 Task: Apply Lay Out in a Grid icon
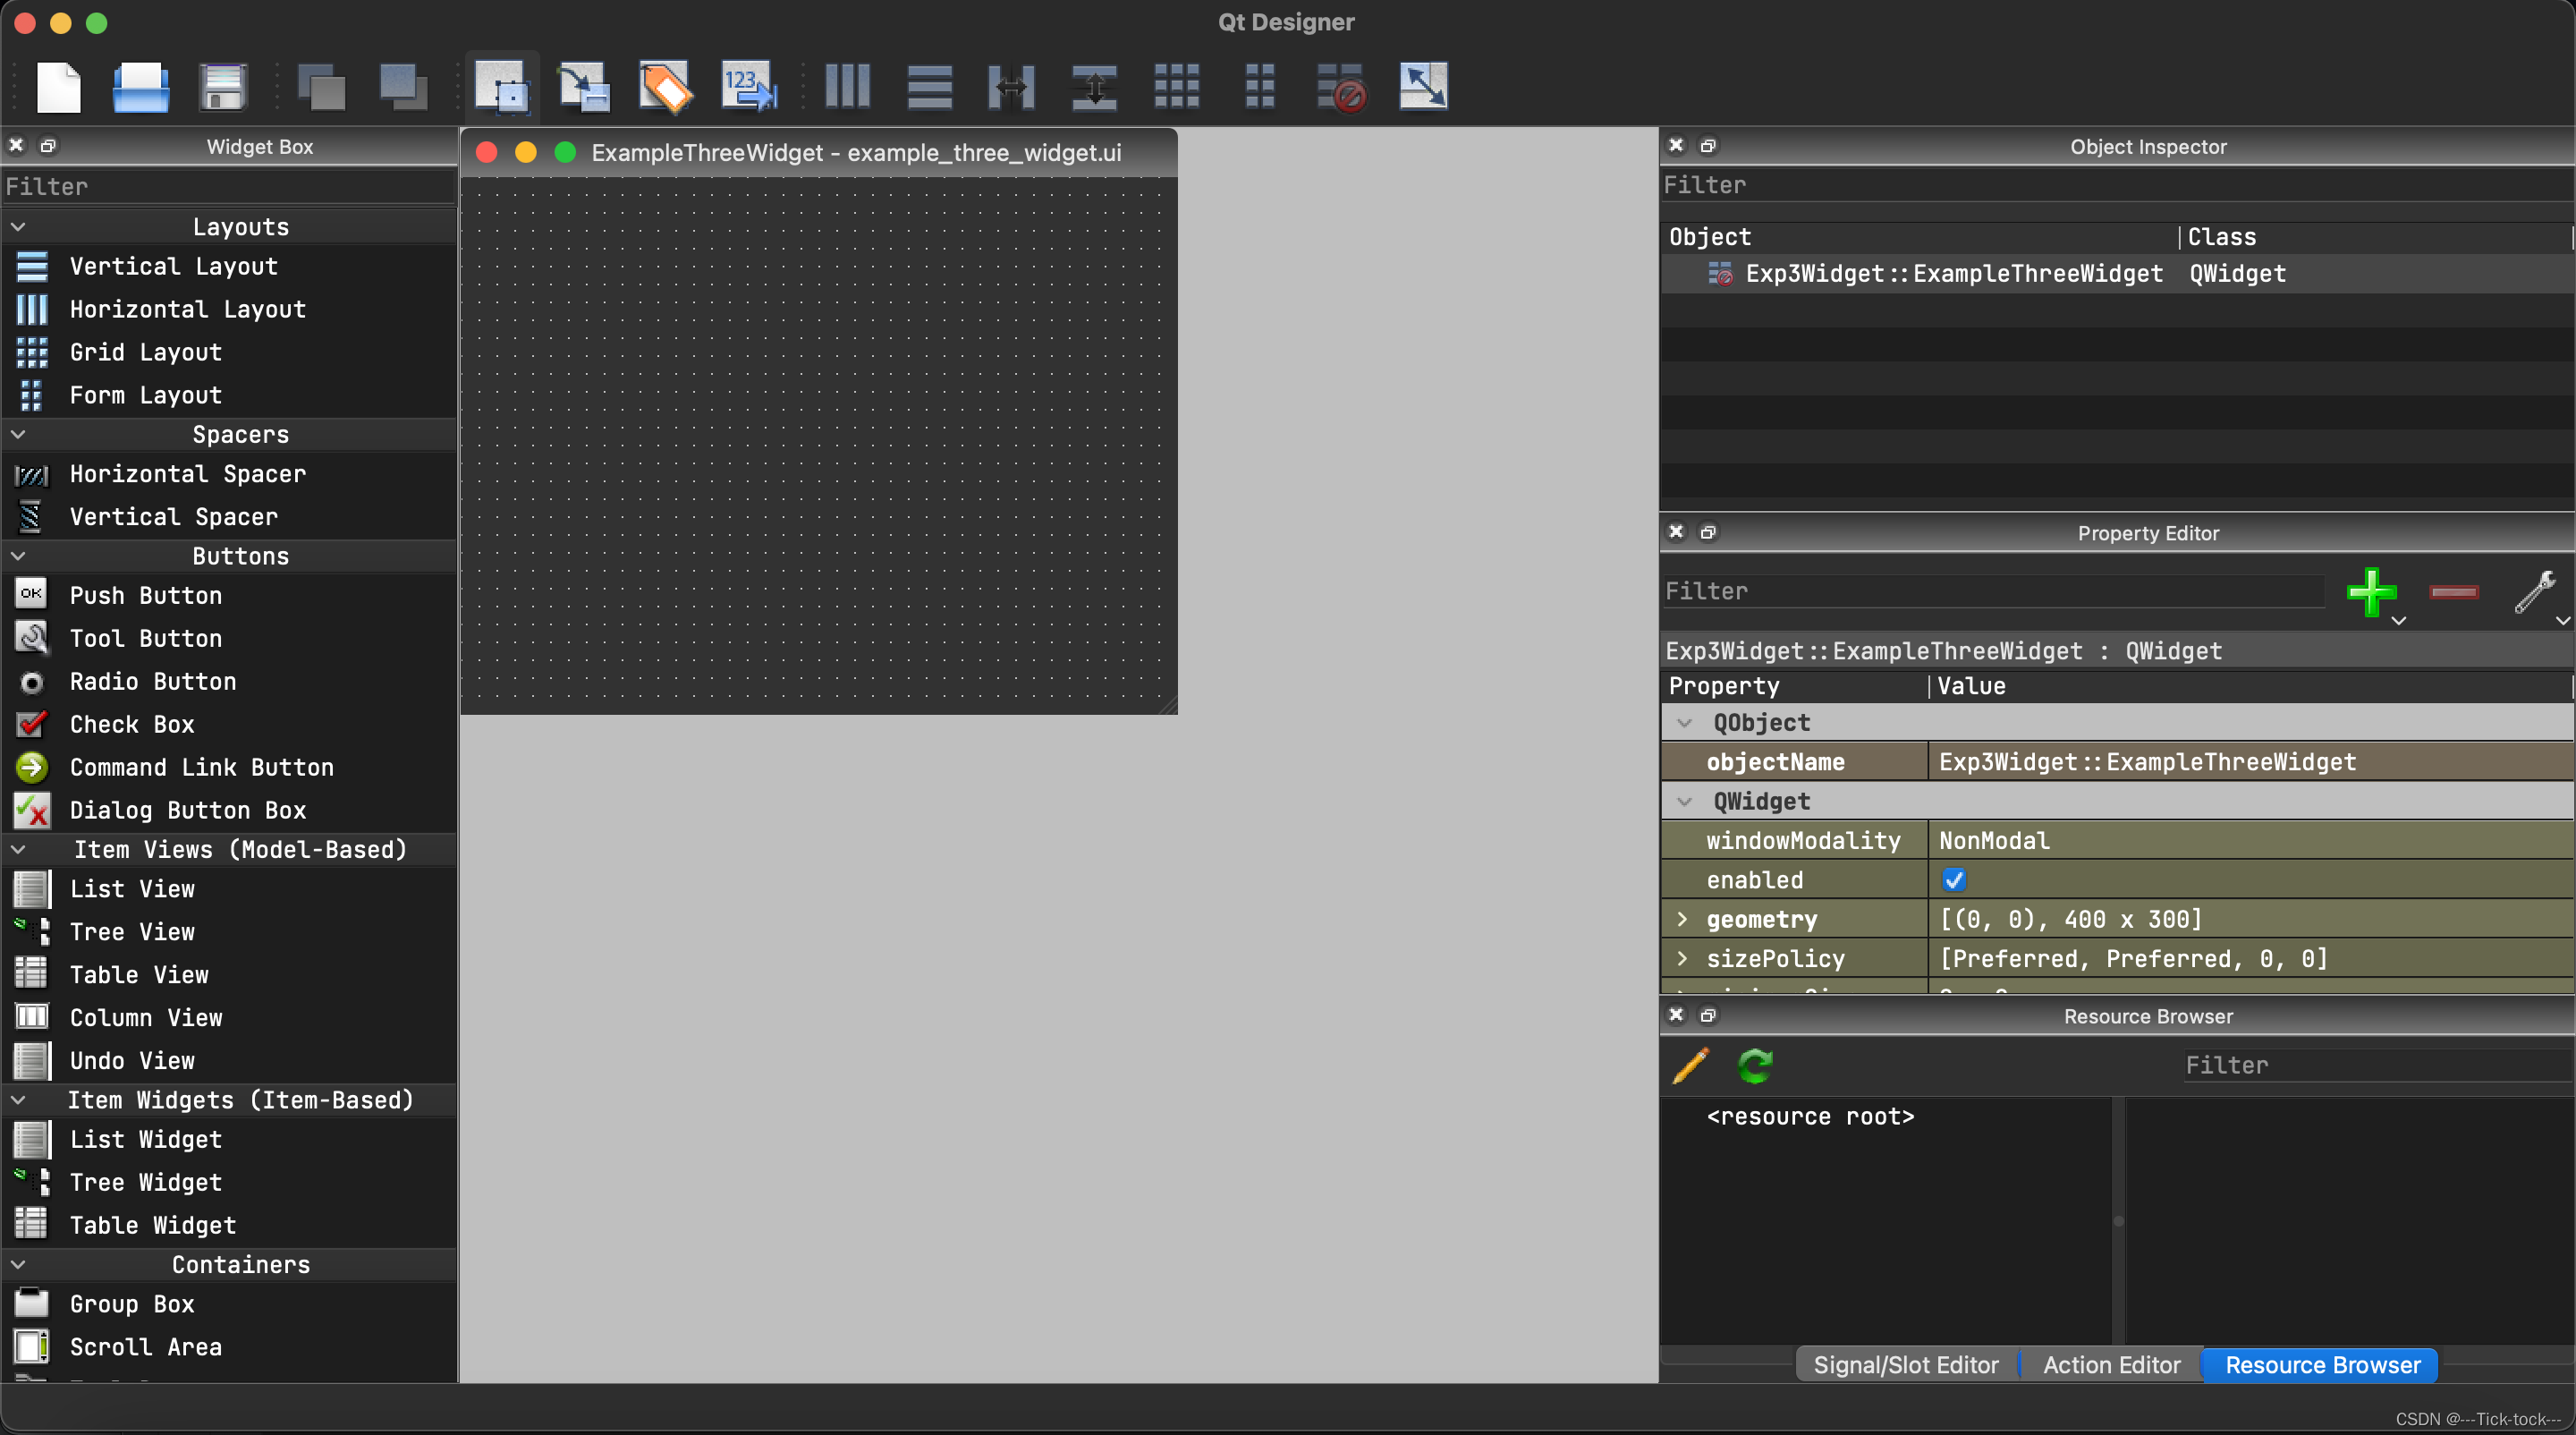point(1176,87)
